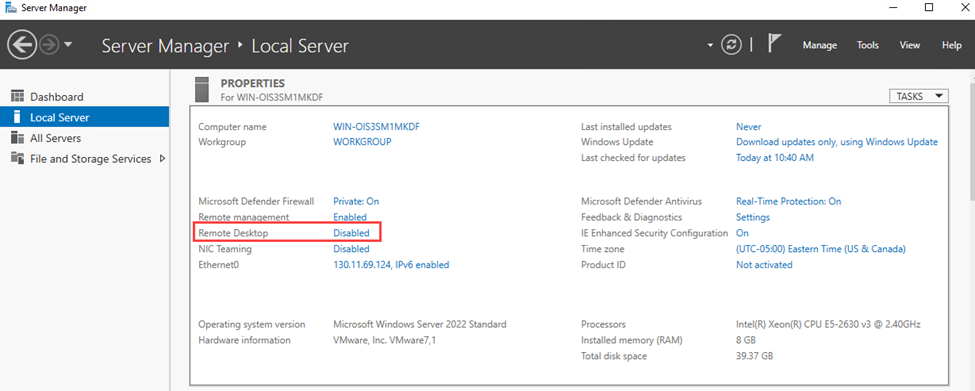Click the vertical scrollbar on the right

pos(970,230)
